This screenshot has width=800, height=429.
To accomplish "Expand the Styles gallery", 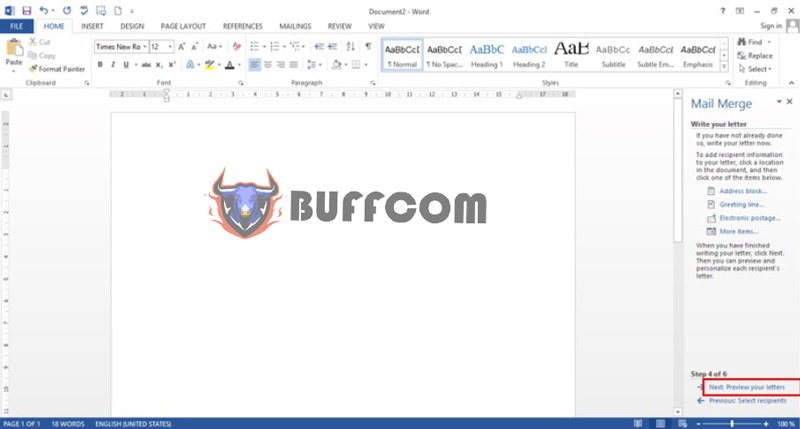I will [723, 66].
